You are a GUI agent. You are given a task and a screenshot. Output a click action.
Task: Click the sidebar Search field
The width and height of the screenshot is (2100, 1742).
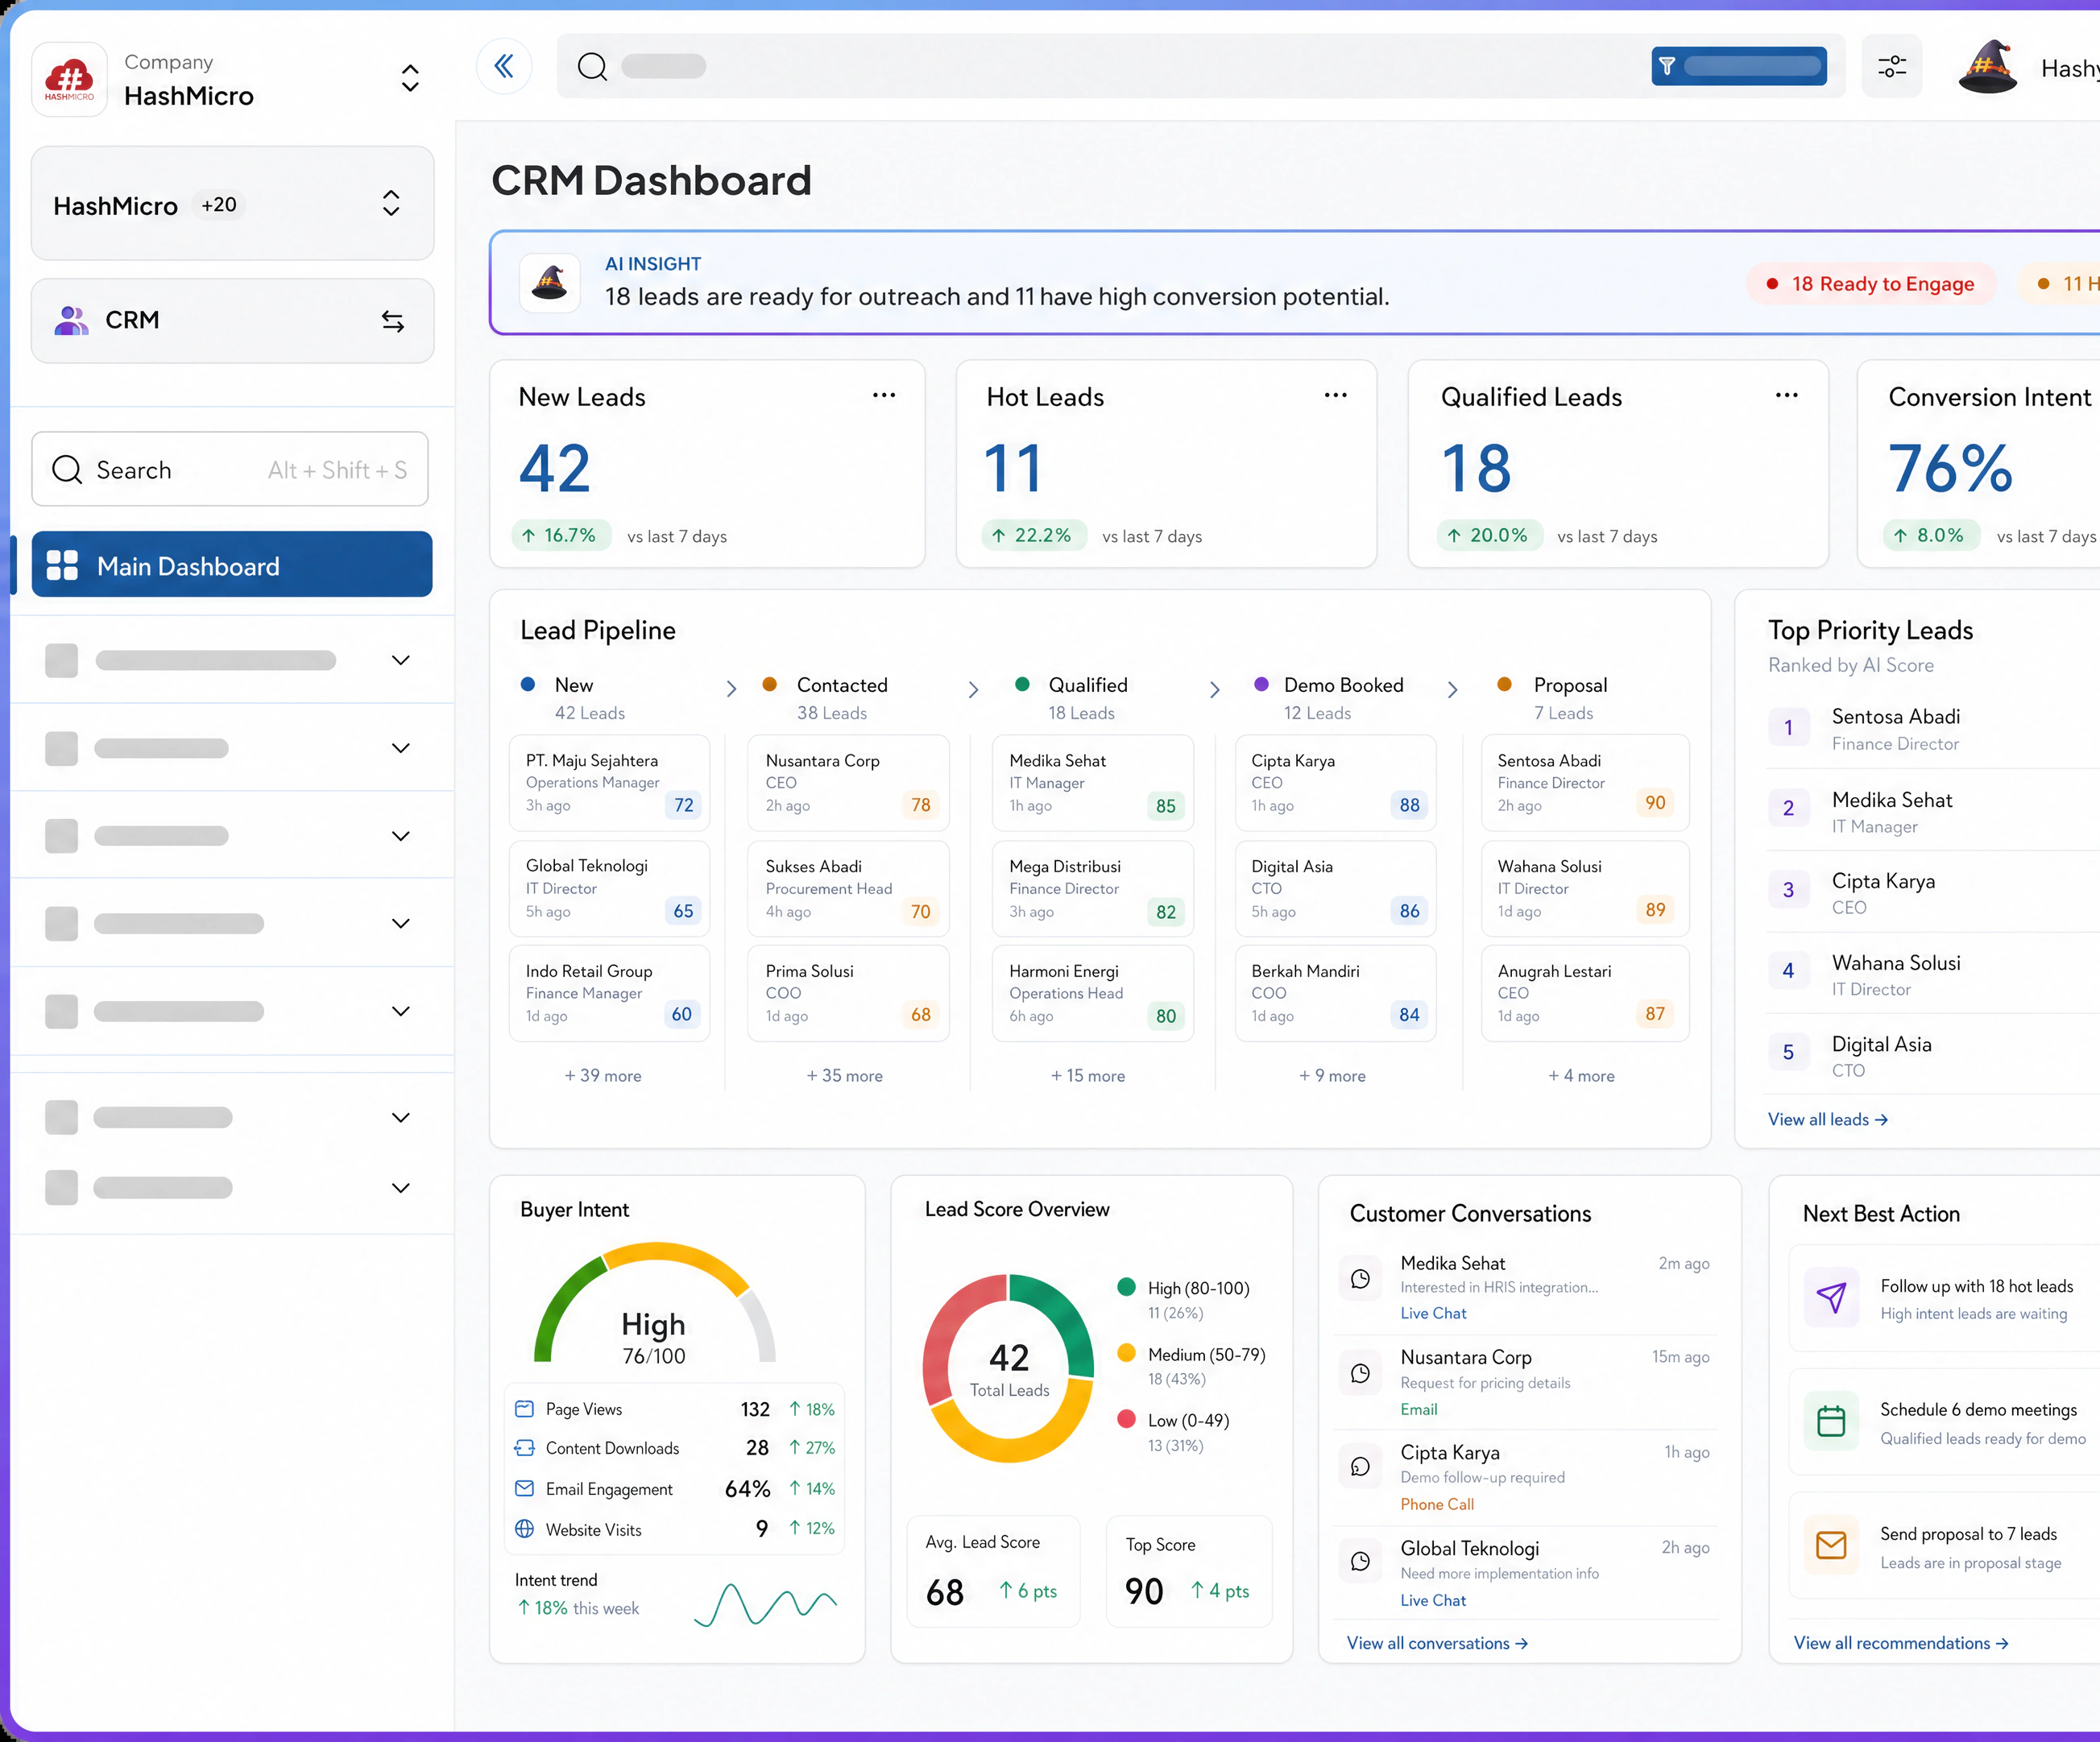tap(230, 469)
